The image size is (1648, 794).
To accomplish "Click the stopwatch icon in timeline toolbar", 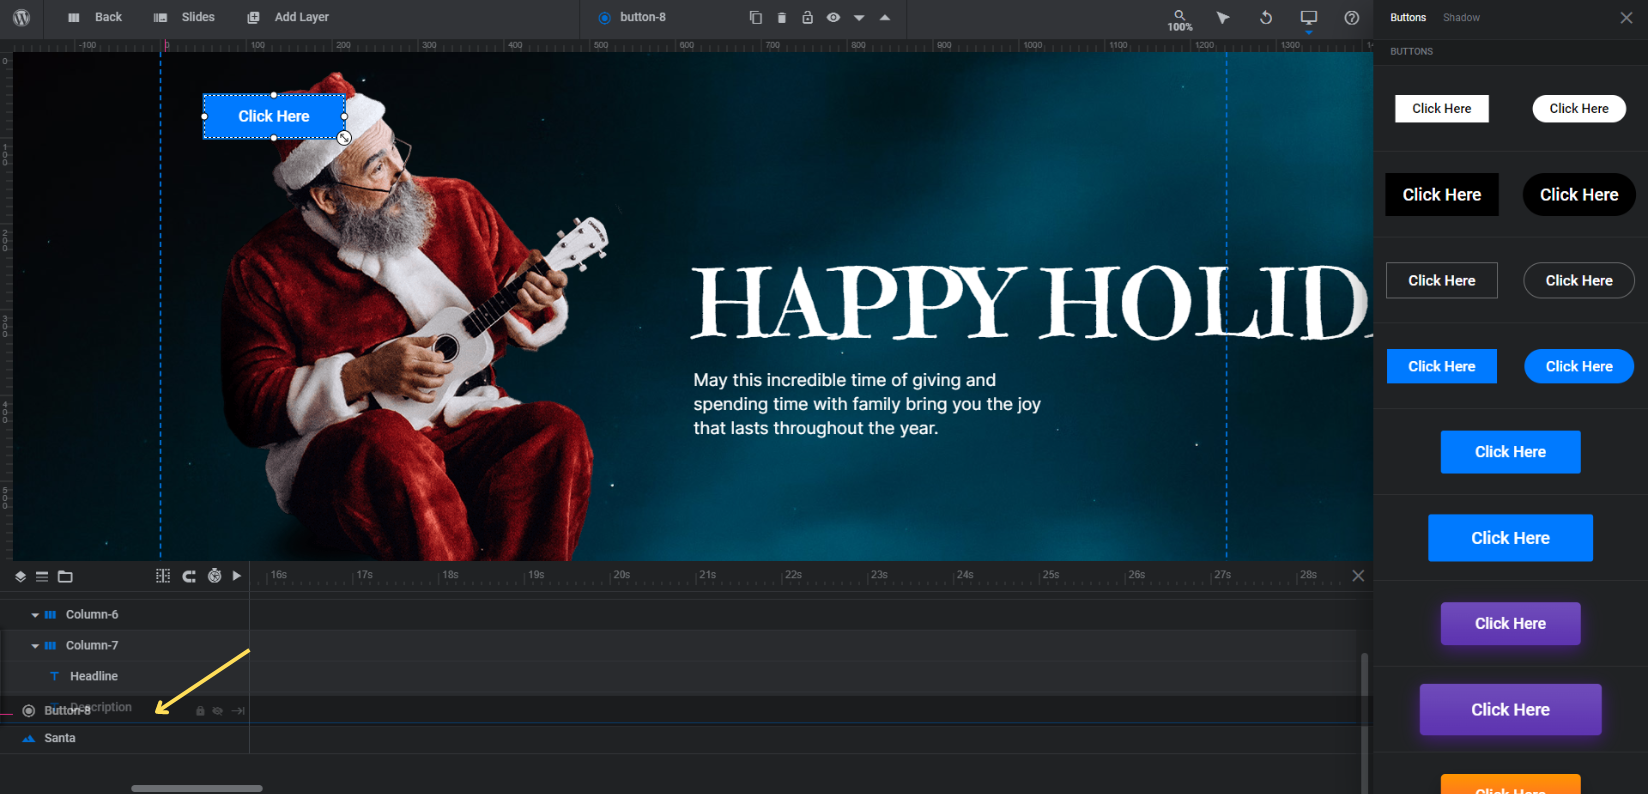I will pyautogui.click(x=214, y=576).
